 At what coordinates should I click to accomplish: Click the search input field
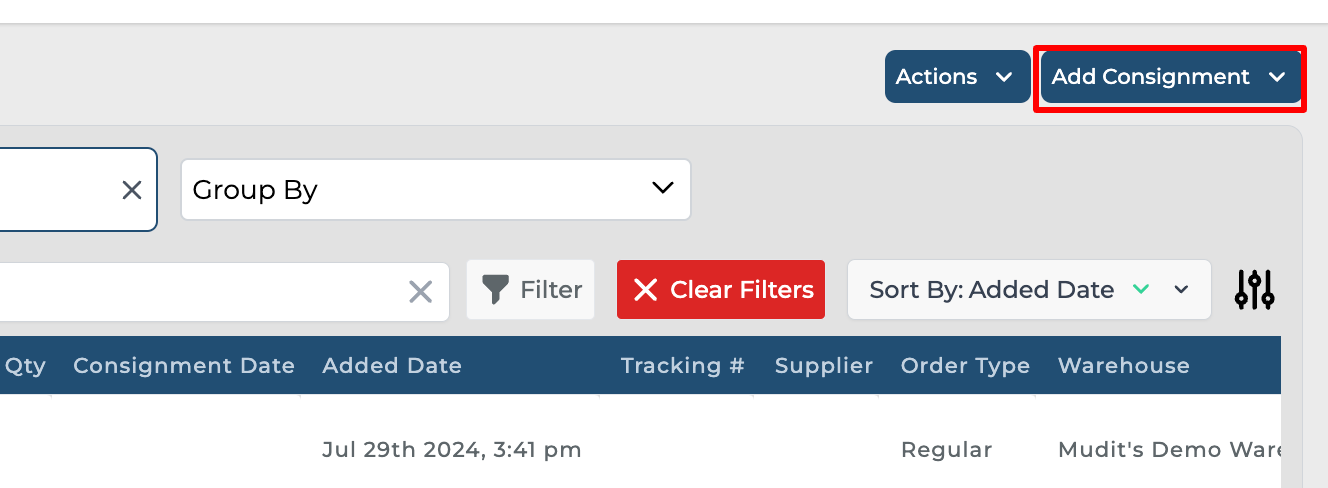pos(200,292)
